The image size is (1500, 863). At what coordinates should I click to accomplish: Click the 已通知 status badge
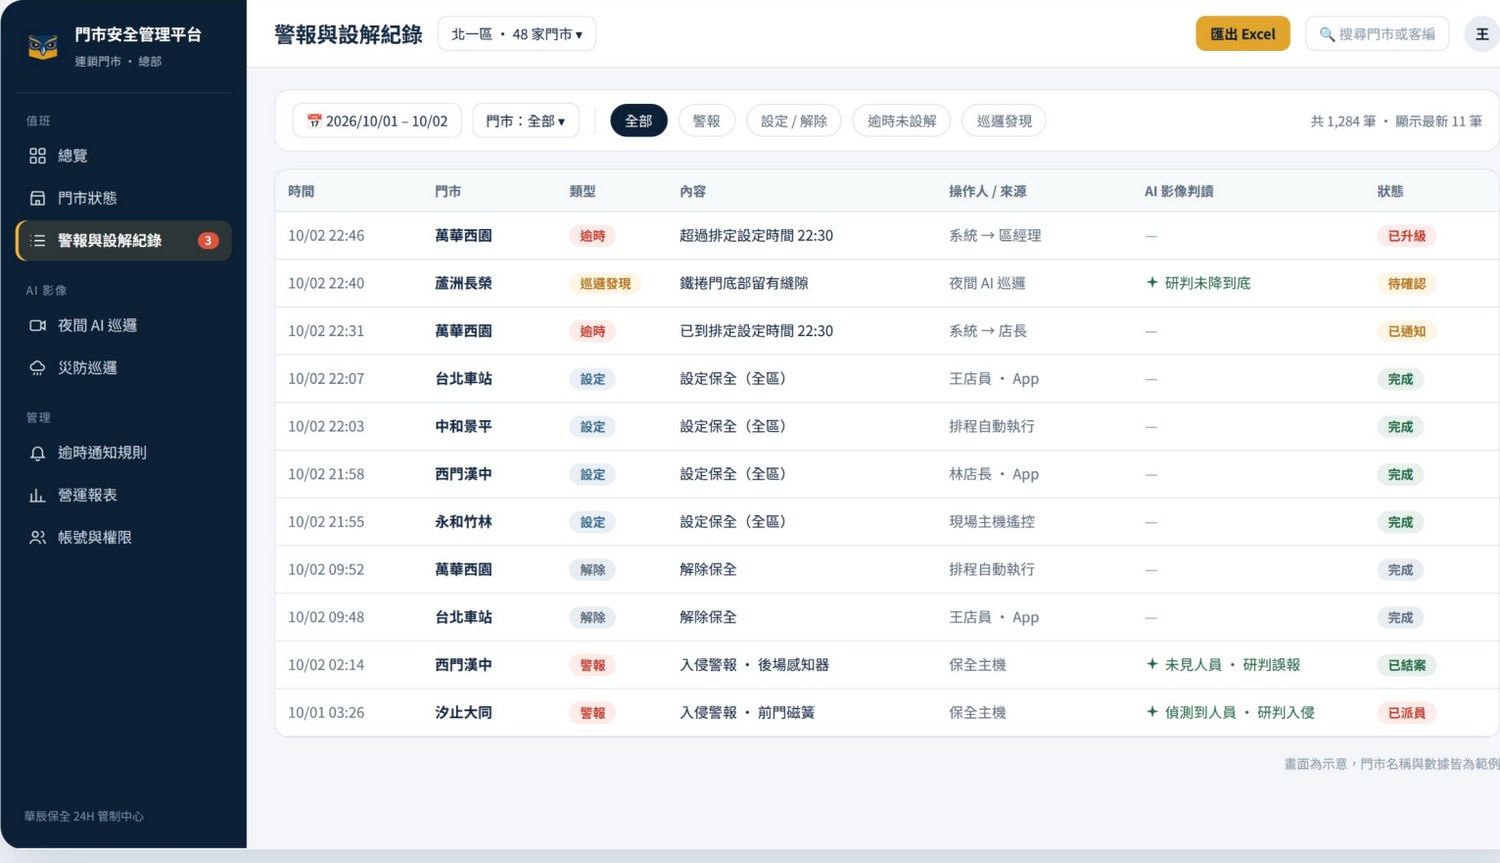[x=1406, y=331]
